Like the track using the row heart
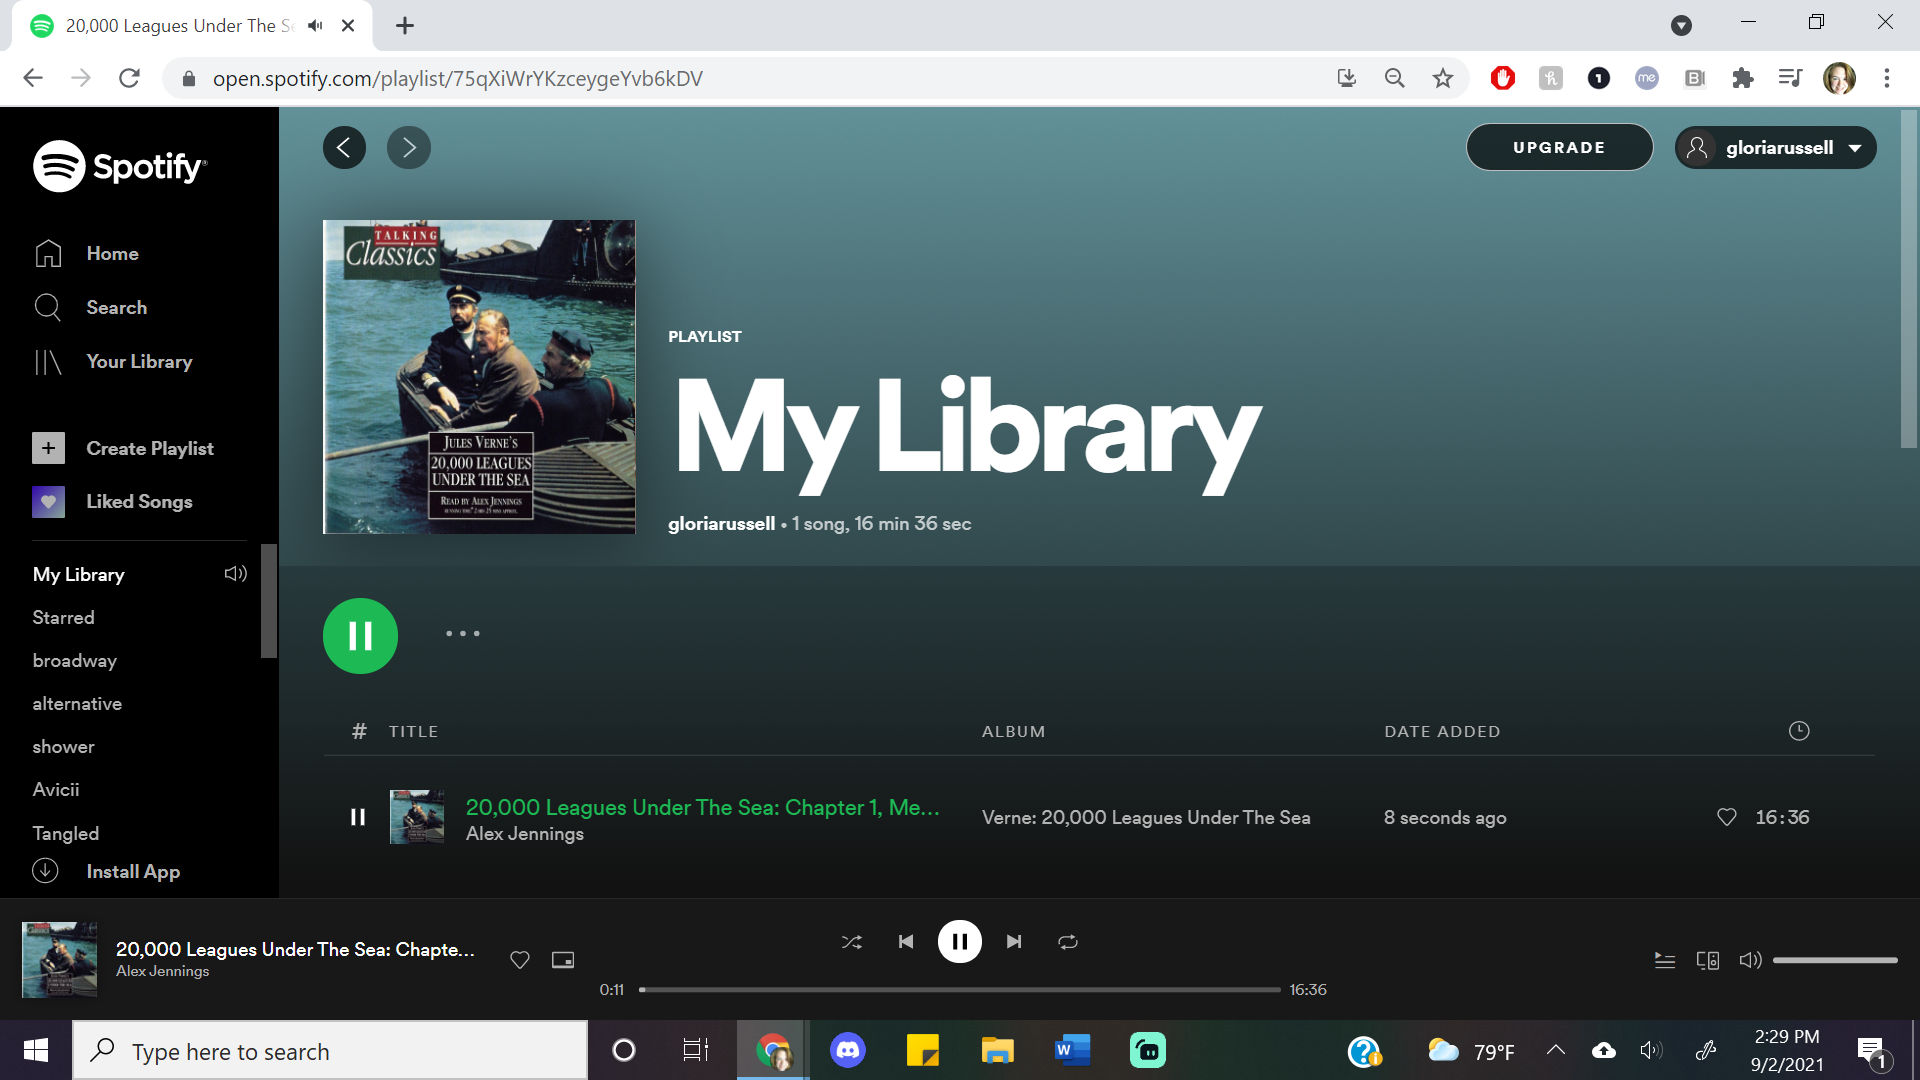Image resolution: width=1920 pixels, height=1080 pixels. click(1726, 817)
